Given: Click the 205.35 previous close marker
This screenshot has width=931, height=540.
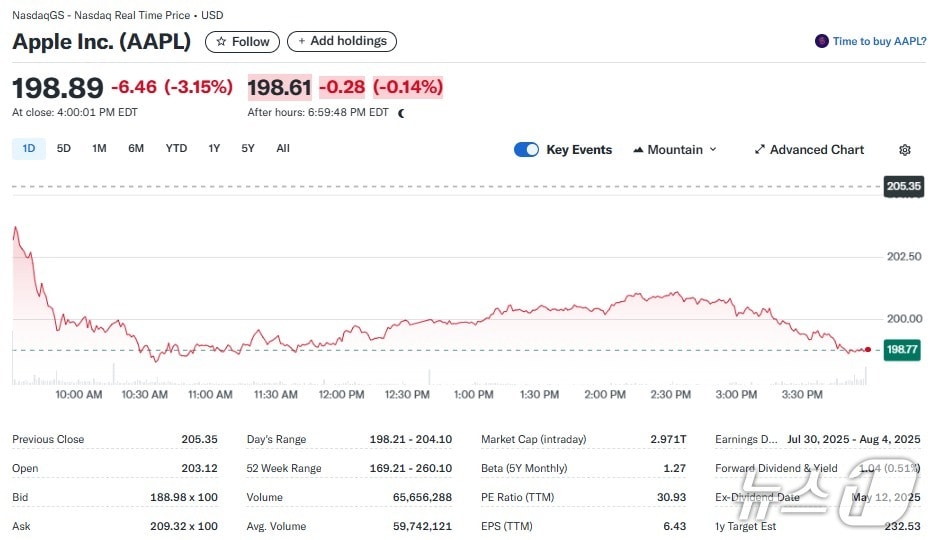Looking at the screenshot, I should pyautogui.click(x=903, y=186).
